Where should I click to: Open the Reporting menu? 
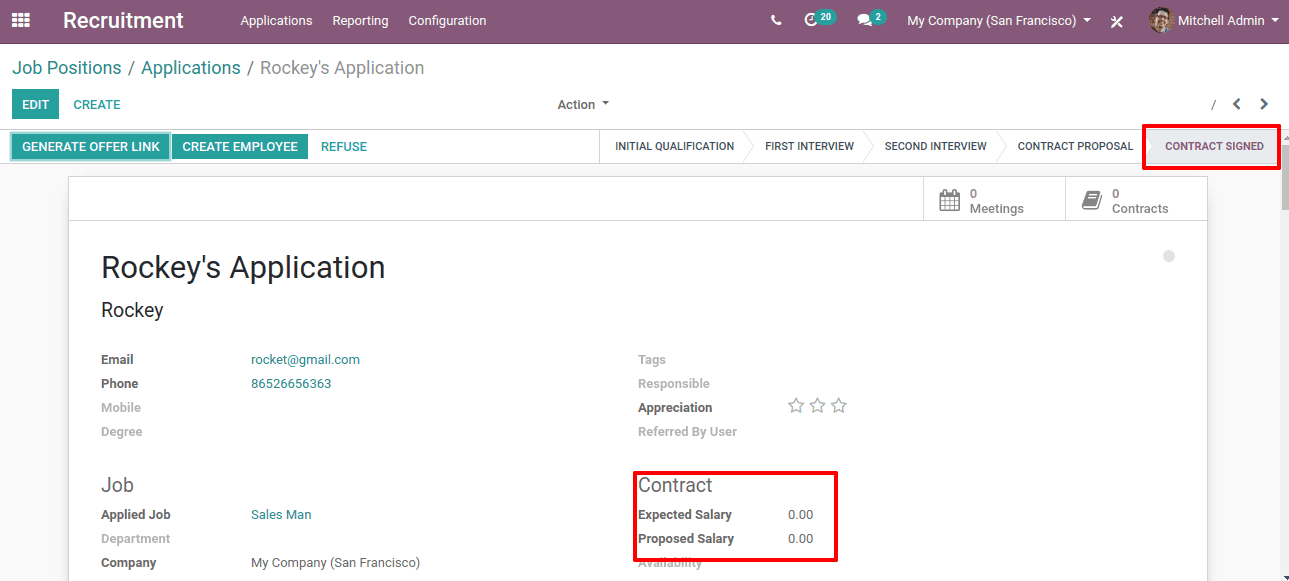click(360, 20)
